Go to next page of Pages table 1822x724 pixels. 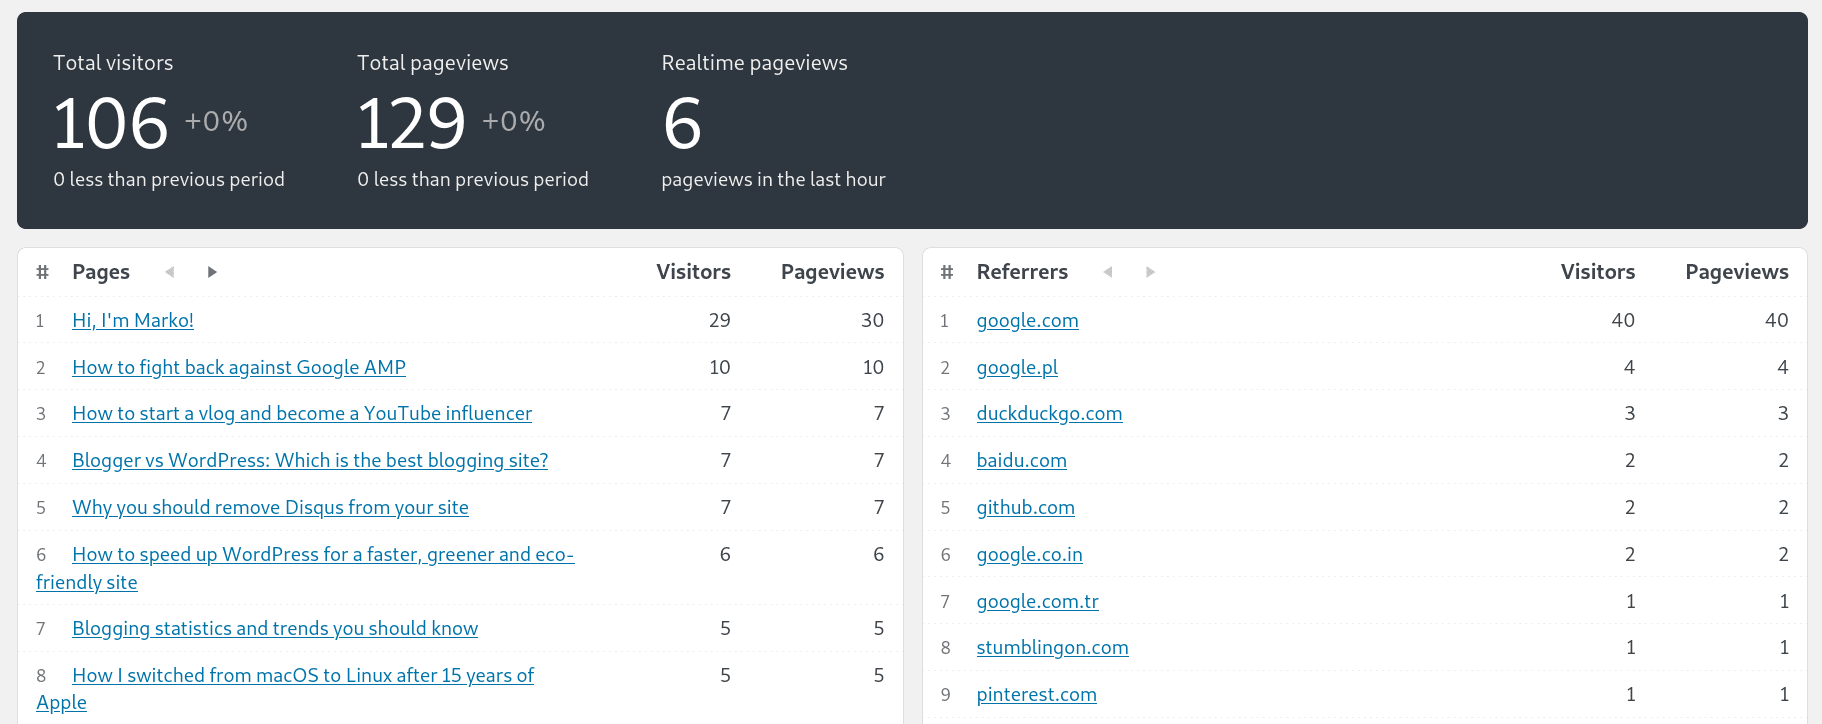coord(212,272)
